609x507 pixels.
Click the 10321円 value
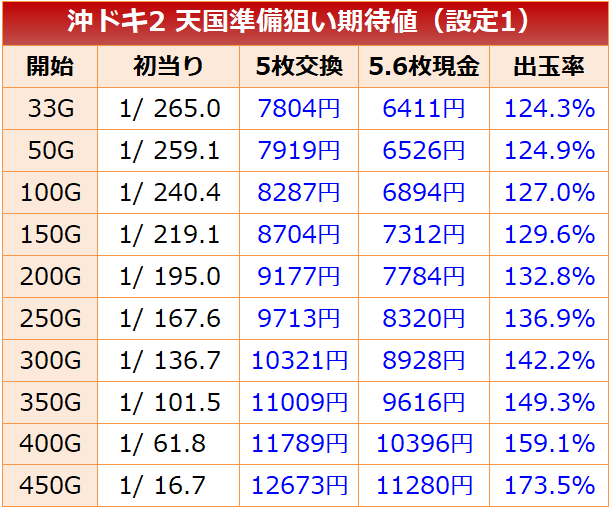point(299,360)
